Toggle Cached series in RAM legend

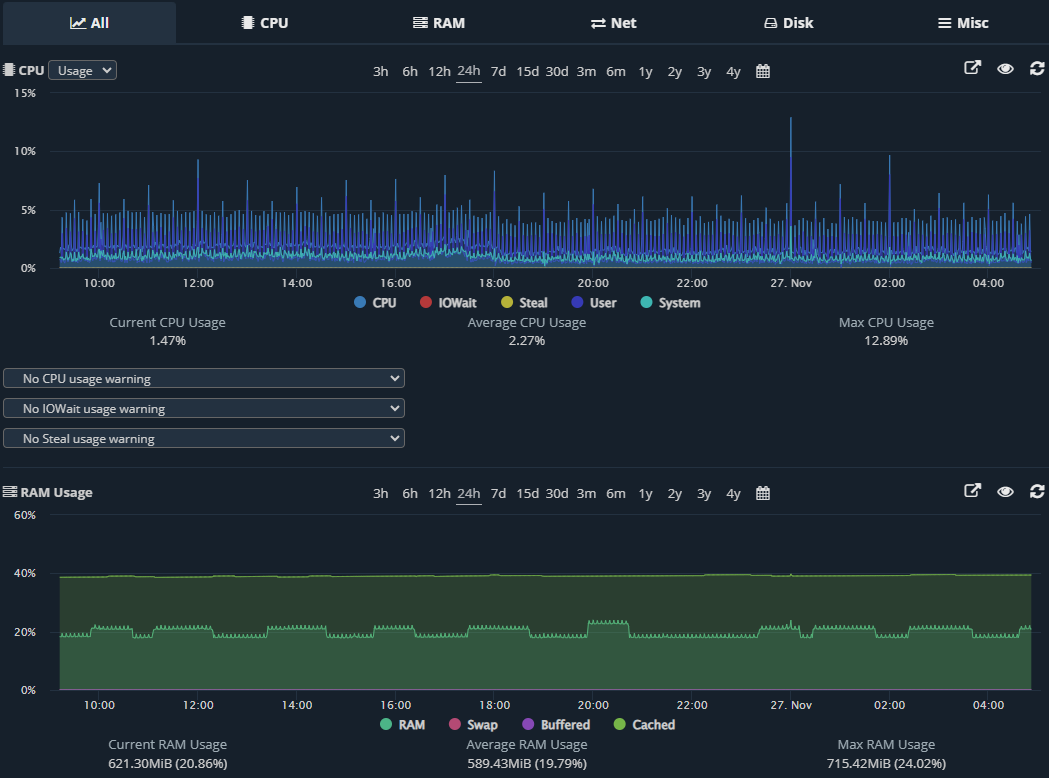coord(653,724)
